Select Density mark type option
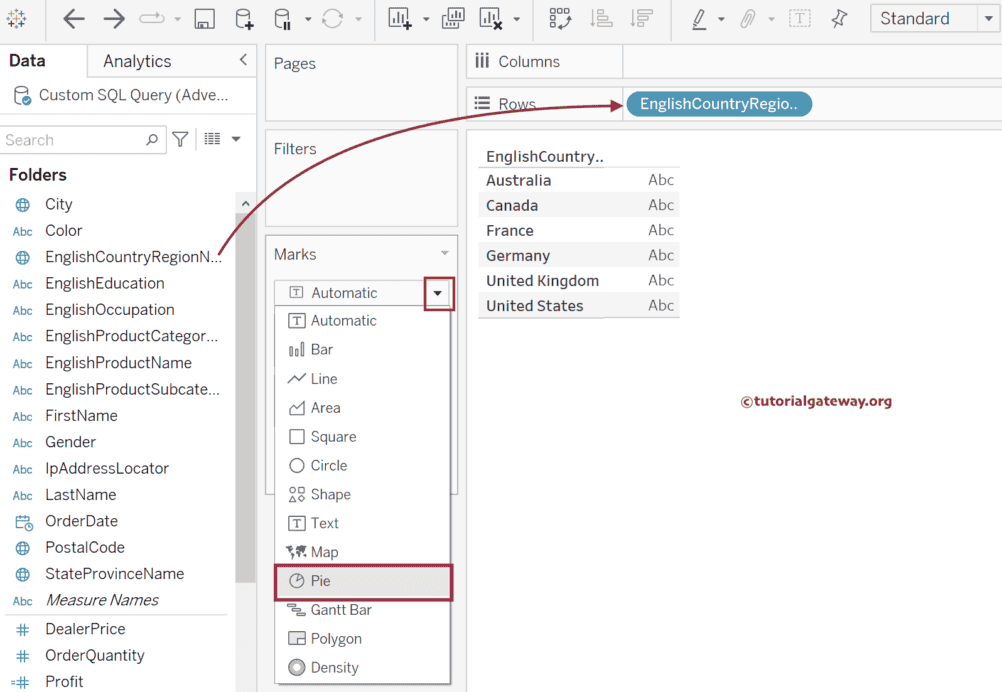 point(334,668)
